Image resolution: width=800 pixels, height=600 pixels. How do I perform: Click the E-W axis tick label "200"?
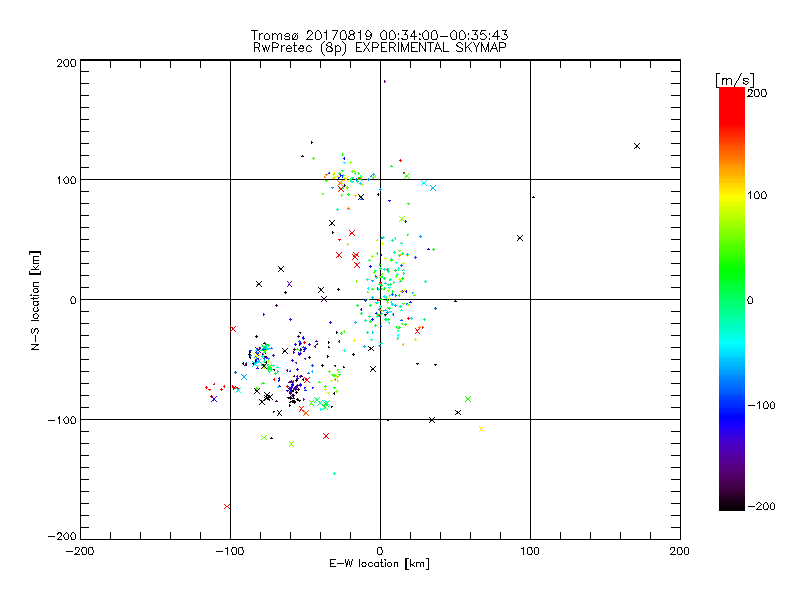680,552
